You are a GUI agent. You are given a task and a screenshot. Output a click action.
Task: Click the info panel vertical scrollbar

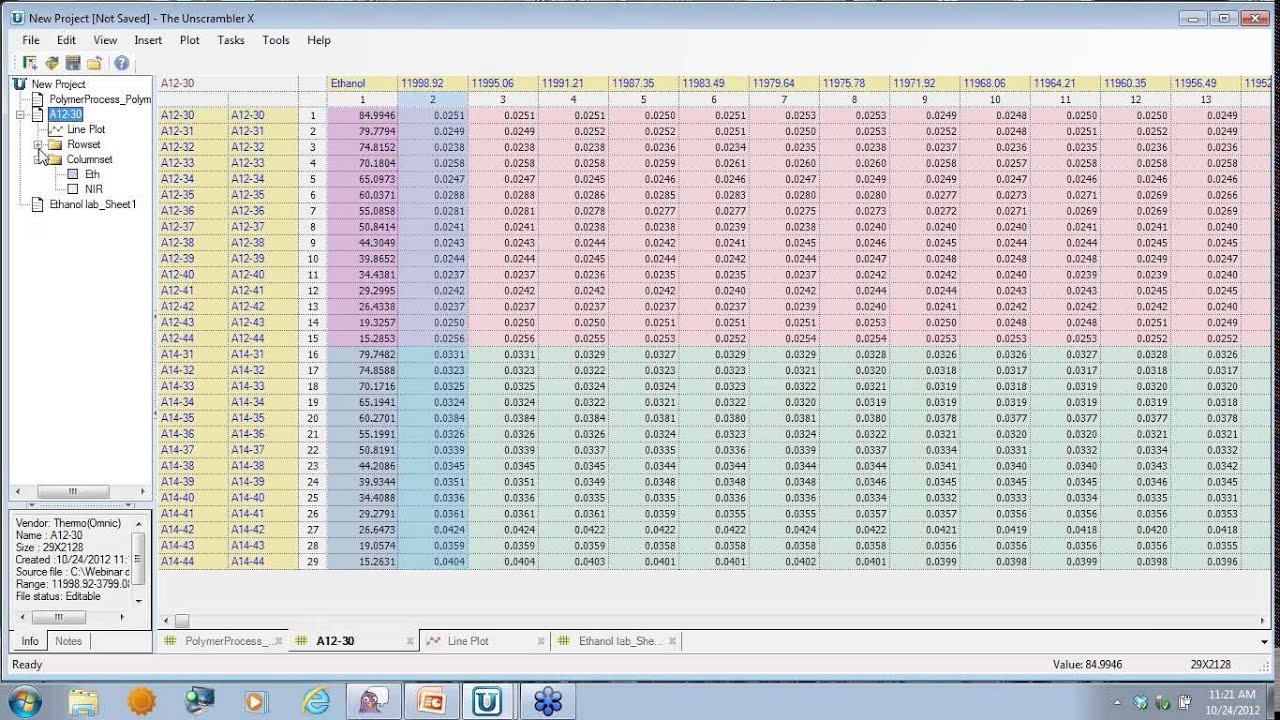139,560
